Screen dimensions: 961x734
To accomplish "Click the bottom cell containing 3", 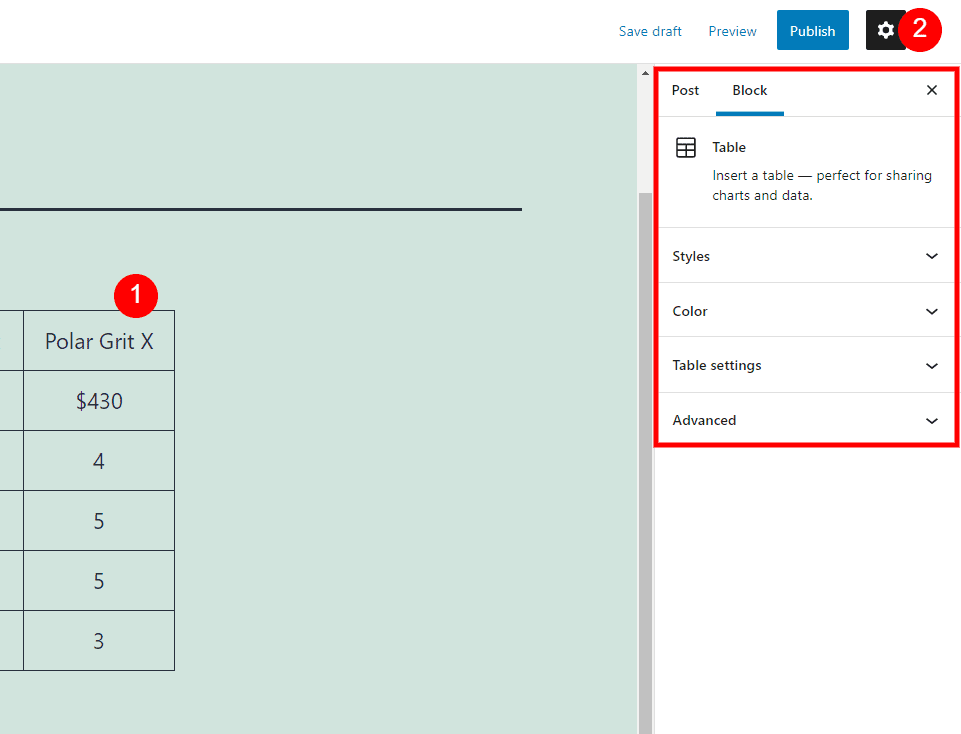I will (97, 640).
